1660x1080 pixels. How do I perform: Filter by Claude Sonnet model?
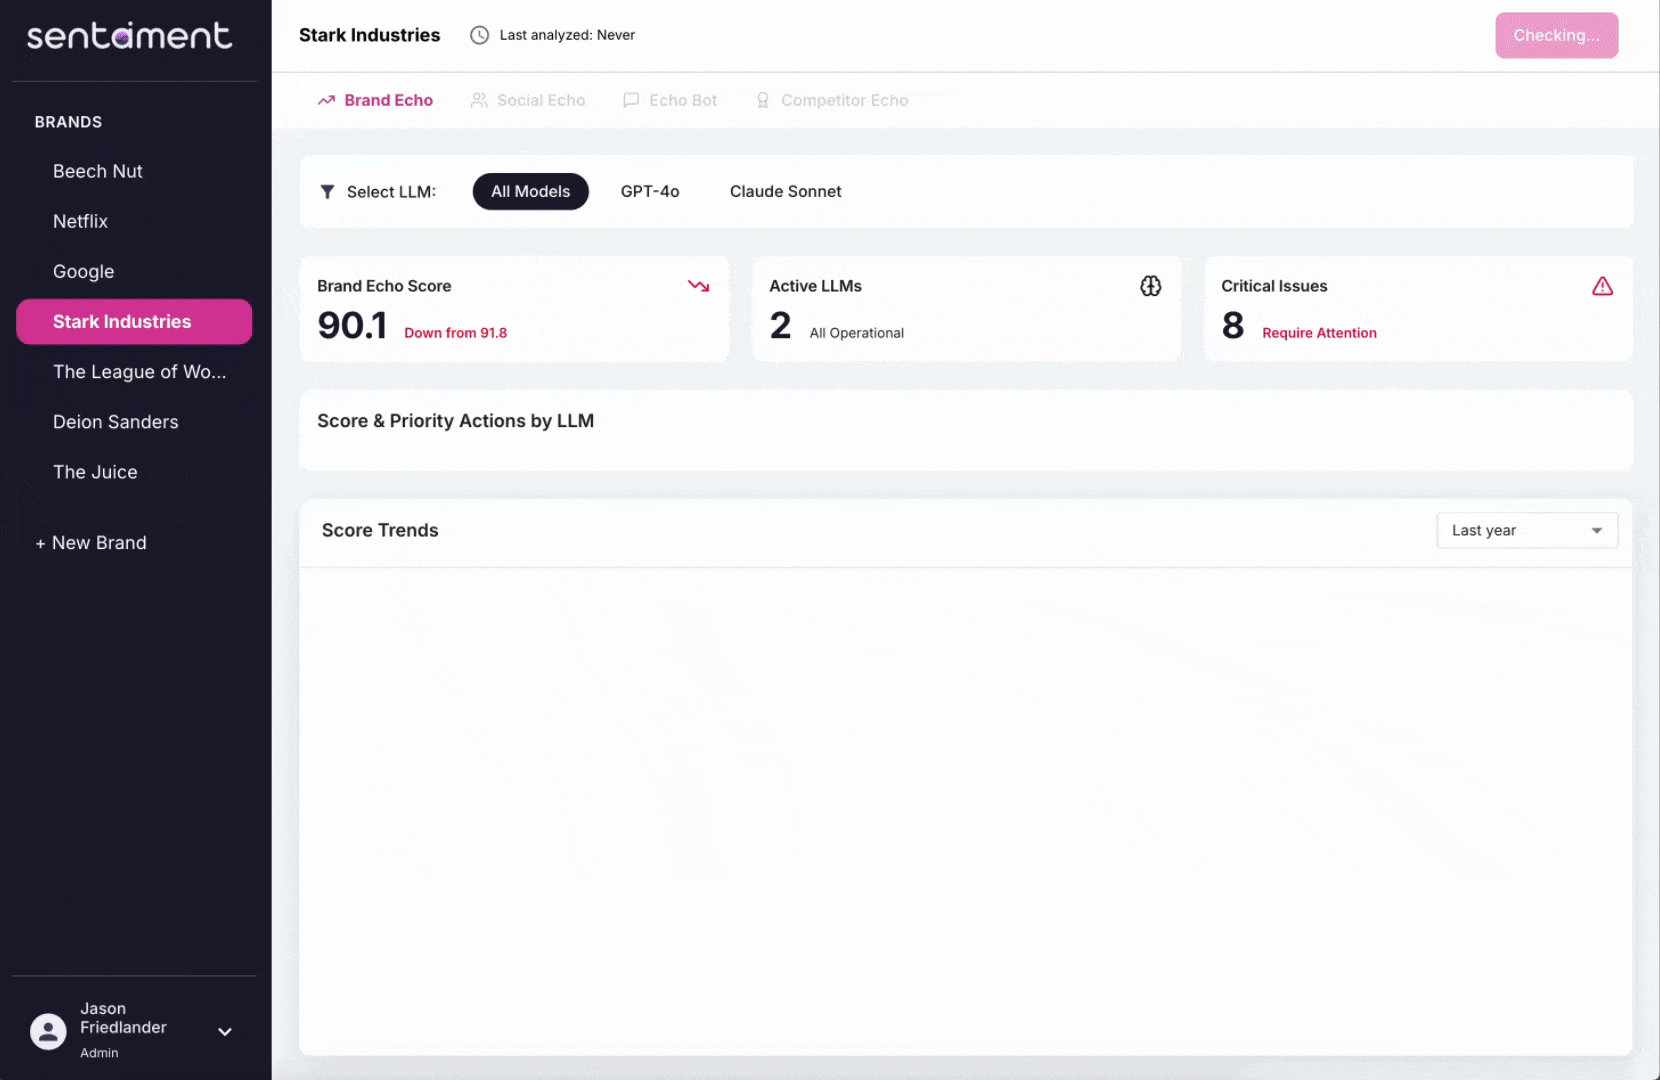786,191
